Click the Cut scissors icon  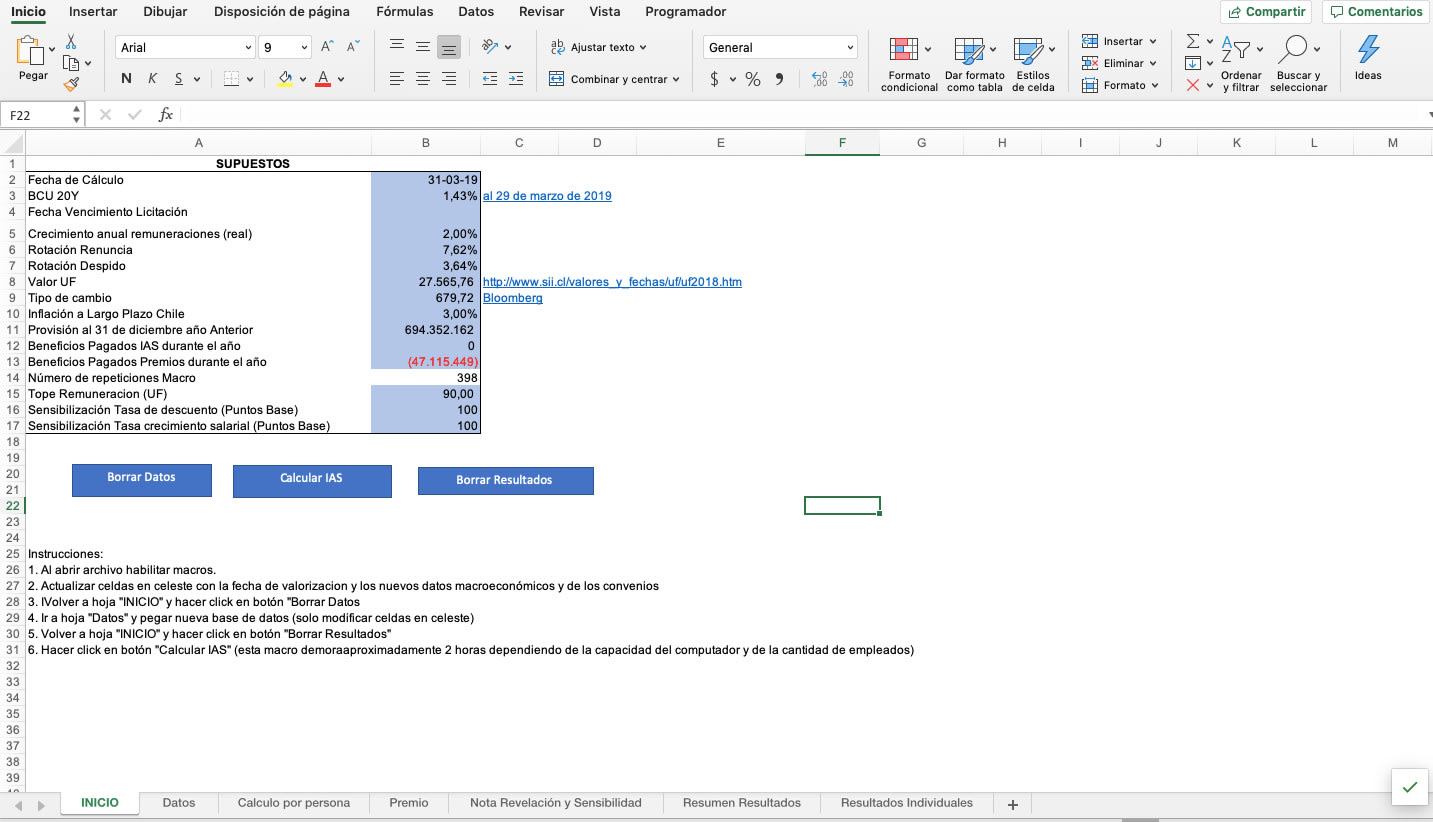pyautogui.click(x=71, y=42)
